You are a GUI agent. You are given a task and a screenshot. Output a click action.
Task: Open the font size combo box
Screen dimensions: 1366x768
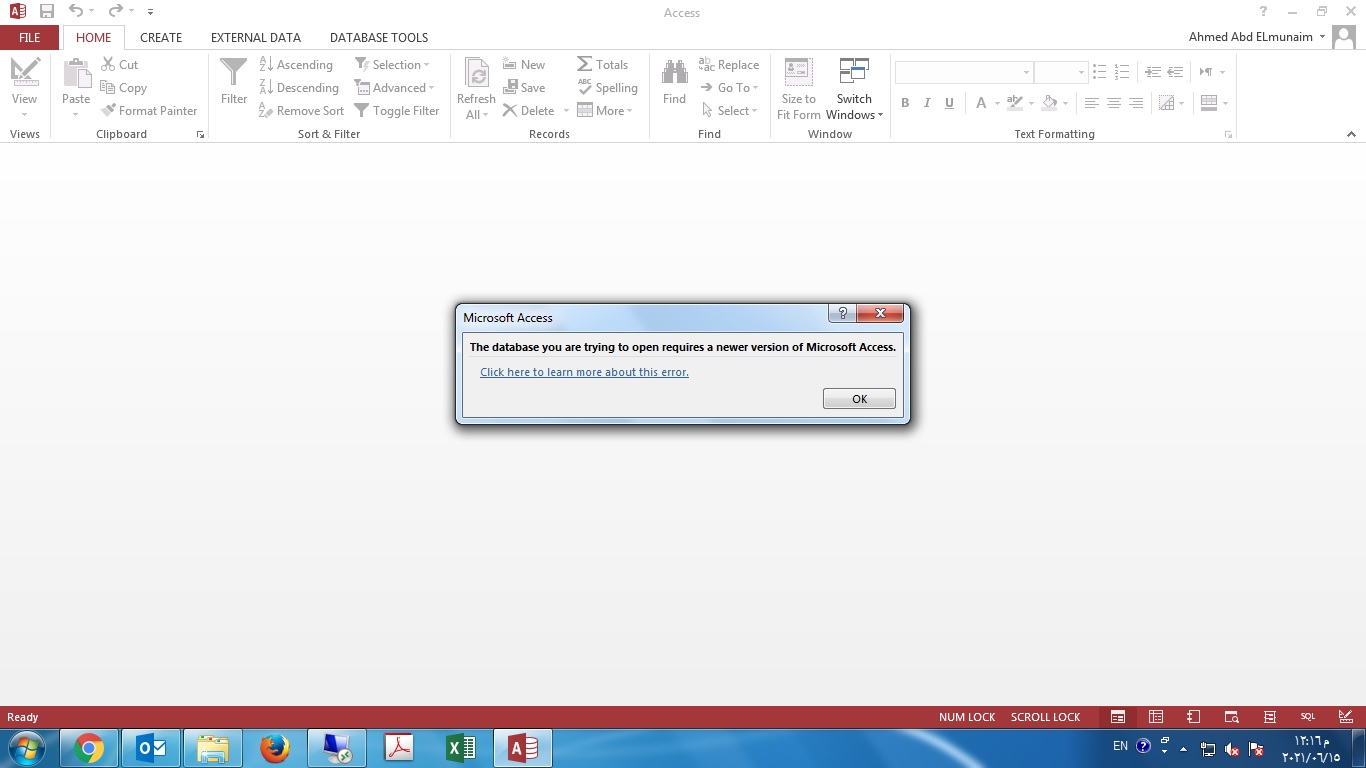pyautogui.click(x=1061, y=72)
